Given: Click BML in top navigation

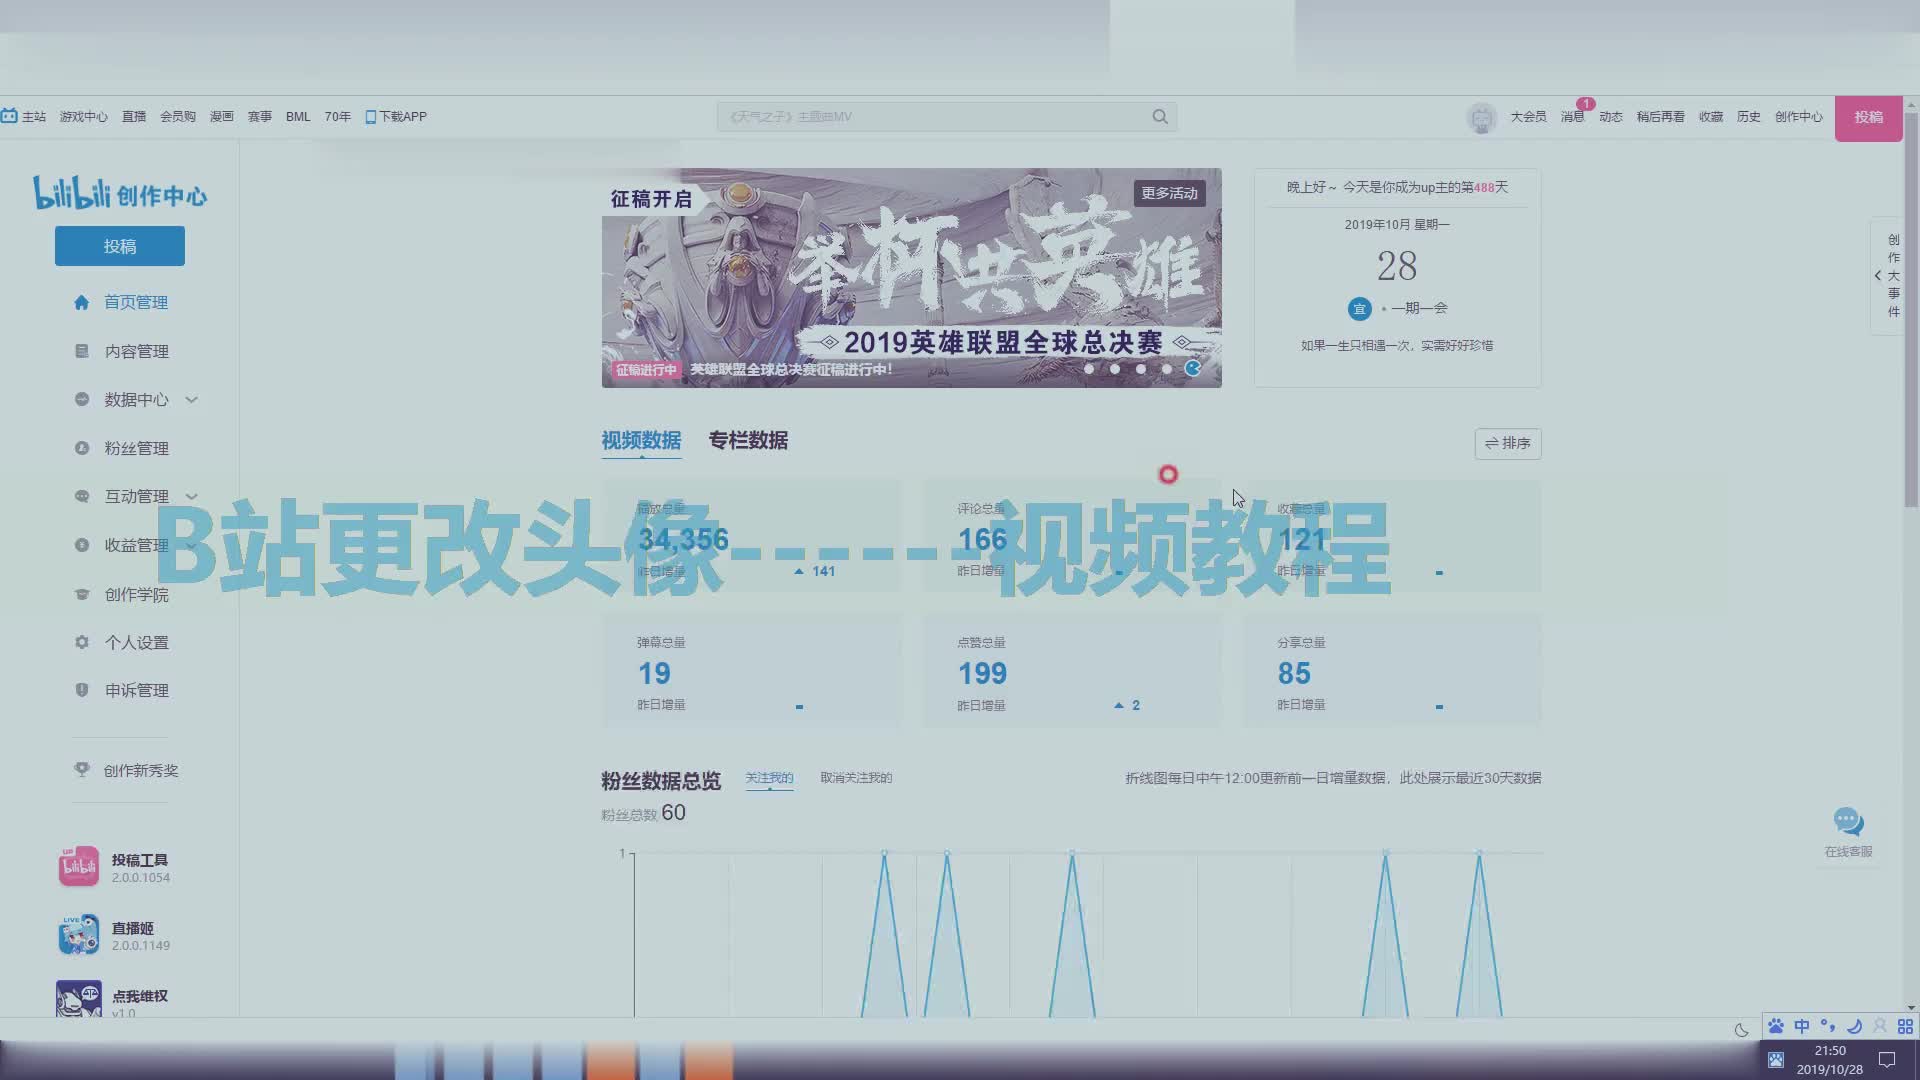Looking at the screenshot, I should (298, 117).
